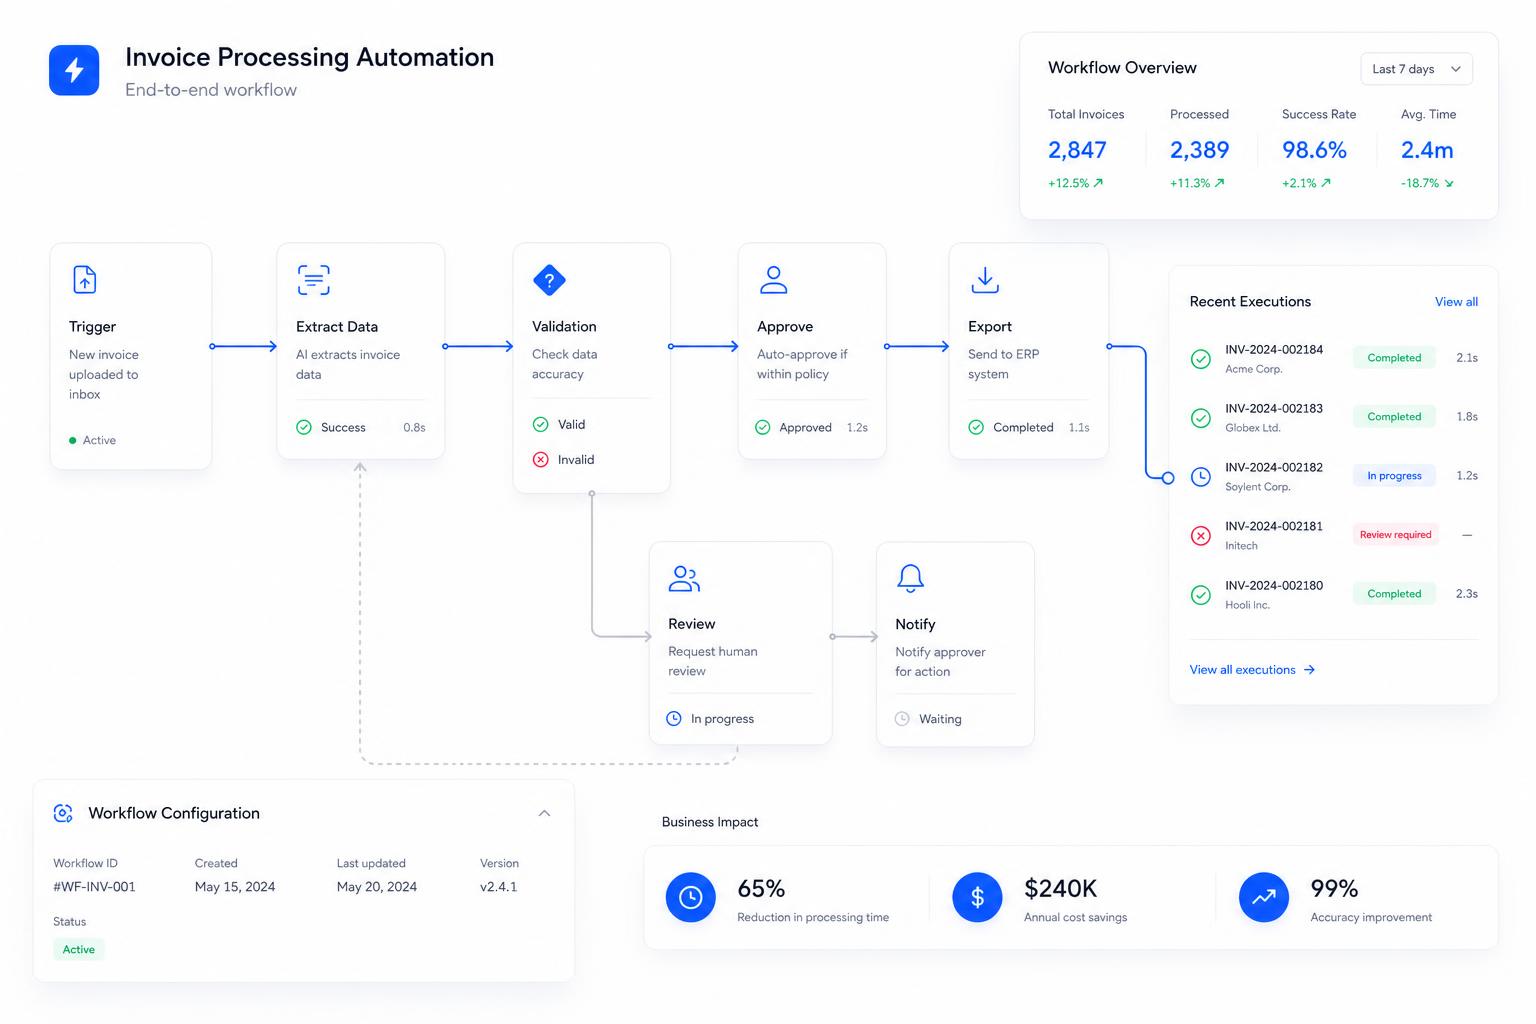
Task: Open the Last 7 days dropdown
Action: (x=1416, y=69)
